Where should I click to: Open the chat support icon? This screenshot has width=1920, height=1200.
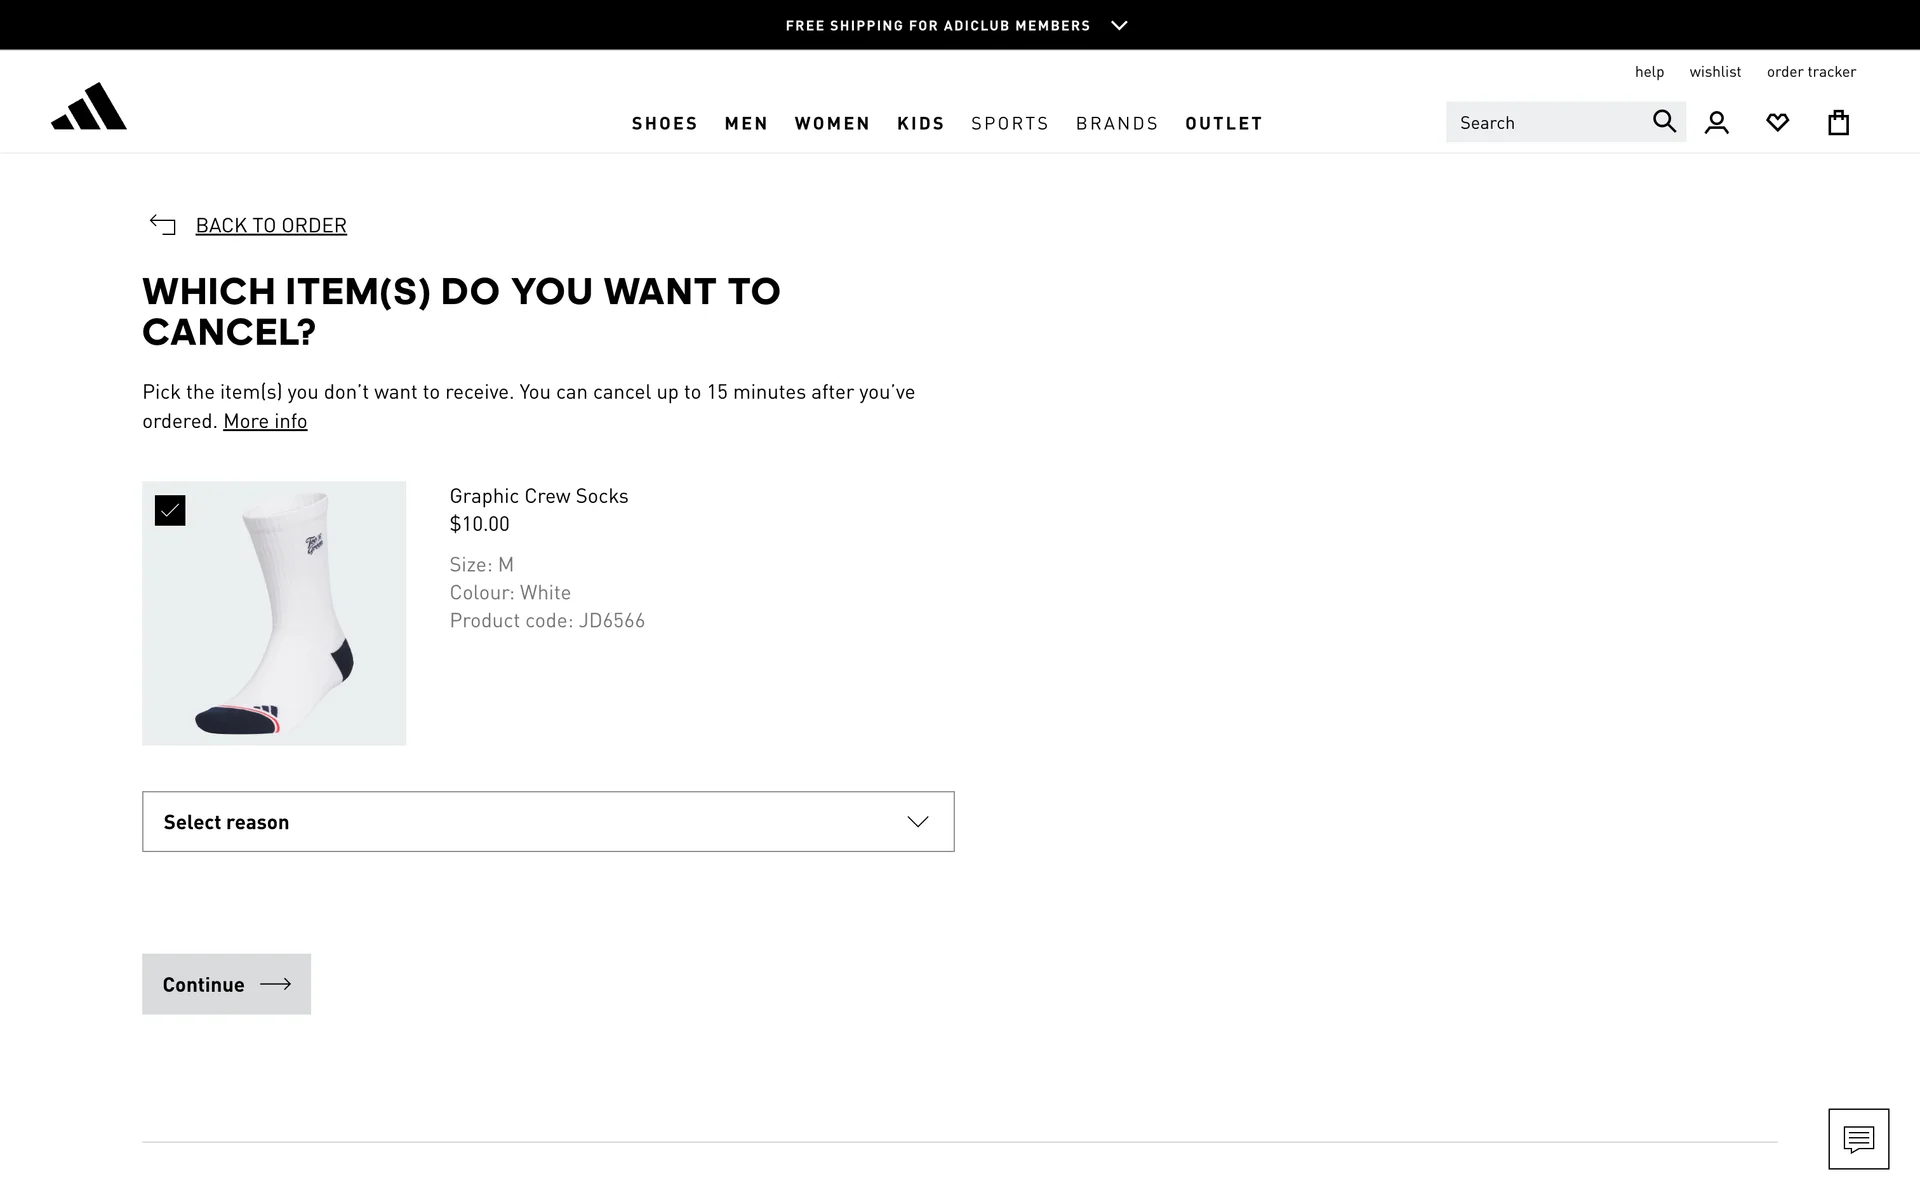(1858, 1138)
